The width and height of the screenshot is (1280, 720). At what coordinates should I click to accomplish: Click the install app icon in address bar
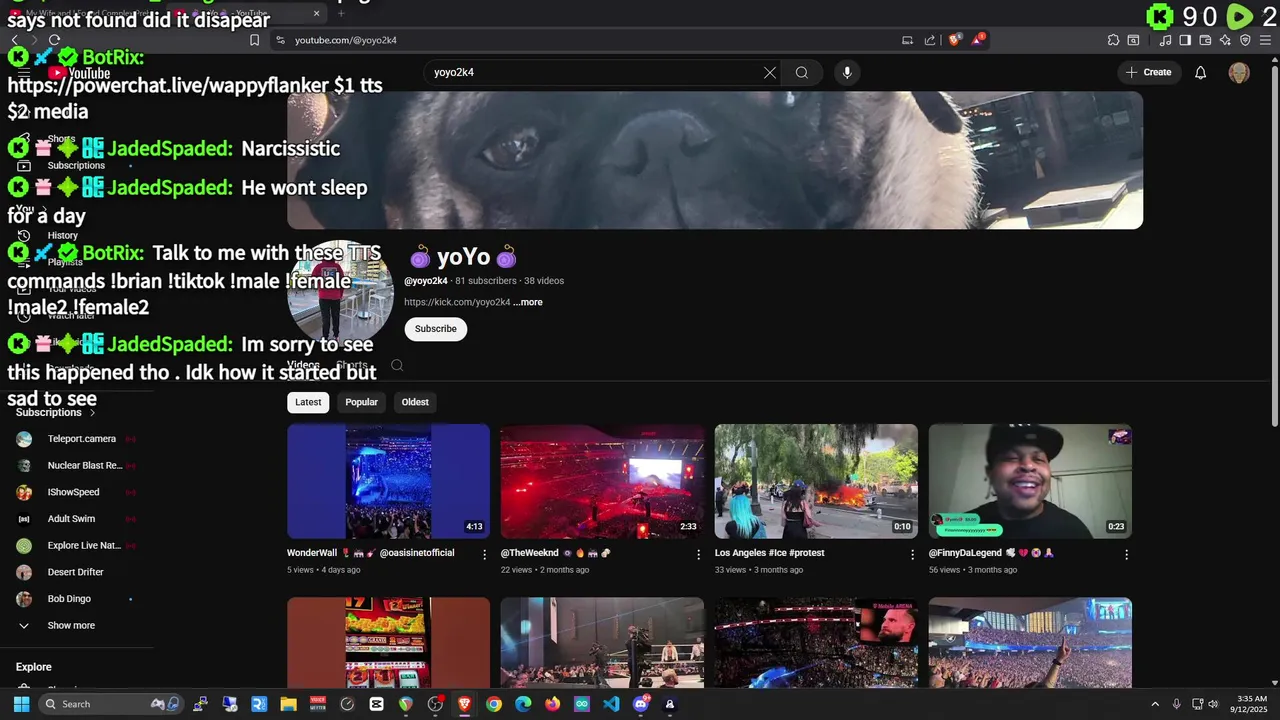point(907,40)
